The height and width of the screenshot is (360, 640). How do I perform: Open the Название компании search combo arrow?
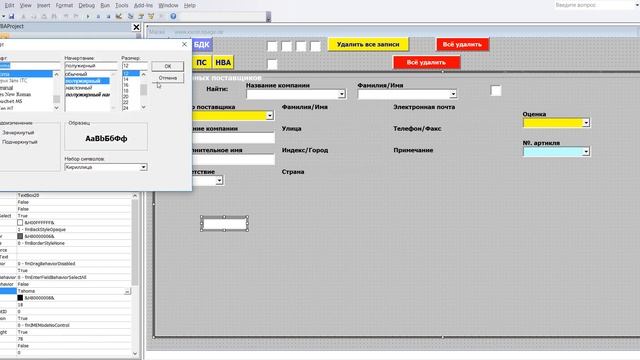click(x=342, y=94)
